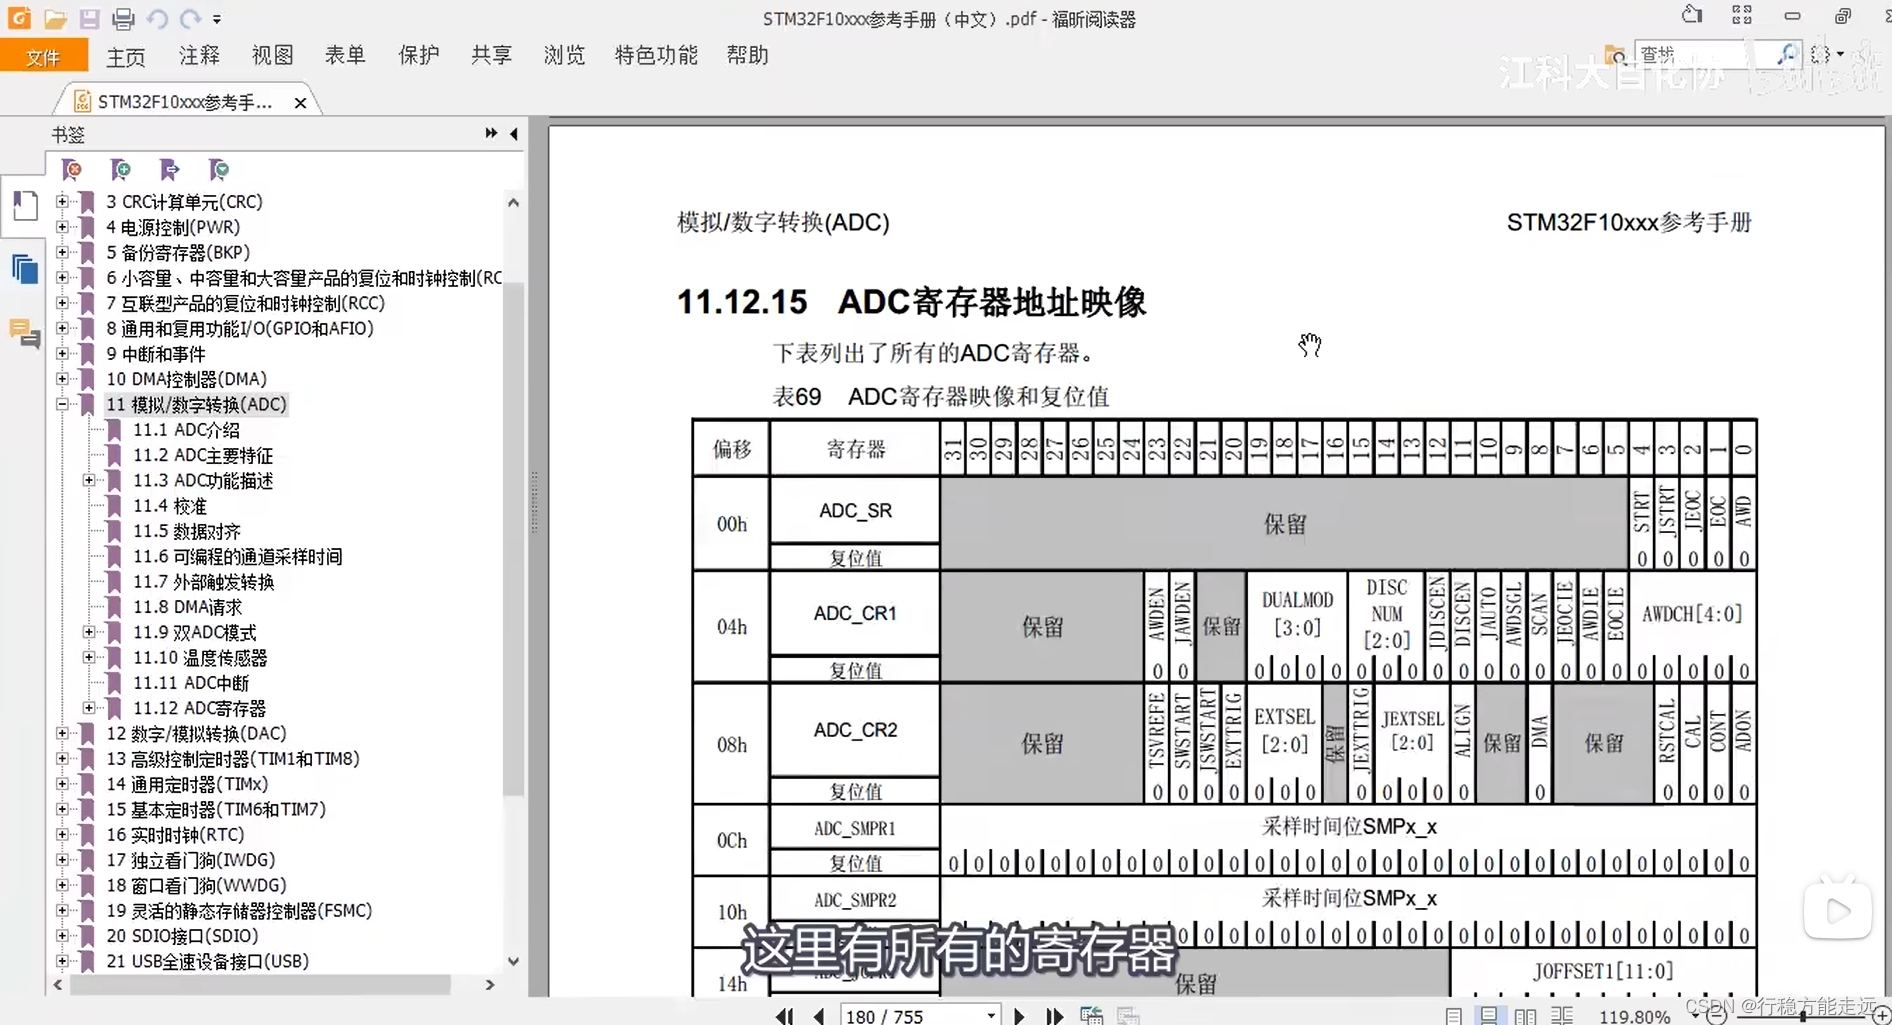Expand the 3 CRC计算单元(CRC) bookmark
Image resolution: width=1892 pixels, height=1025 pixels.
(62, 201)
